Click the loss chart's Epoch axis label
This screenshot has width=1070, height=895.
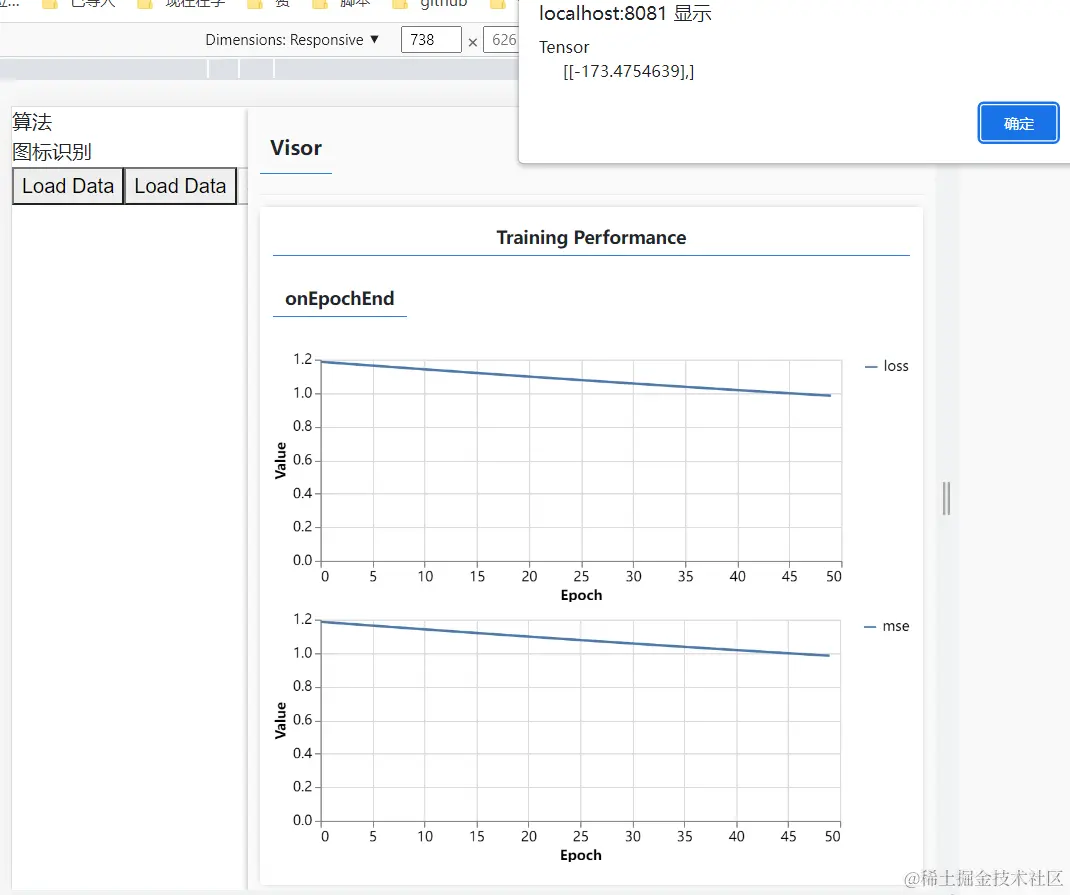(x=581, y=595)
